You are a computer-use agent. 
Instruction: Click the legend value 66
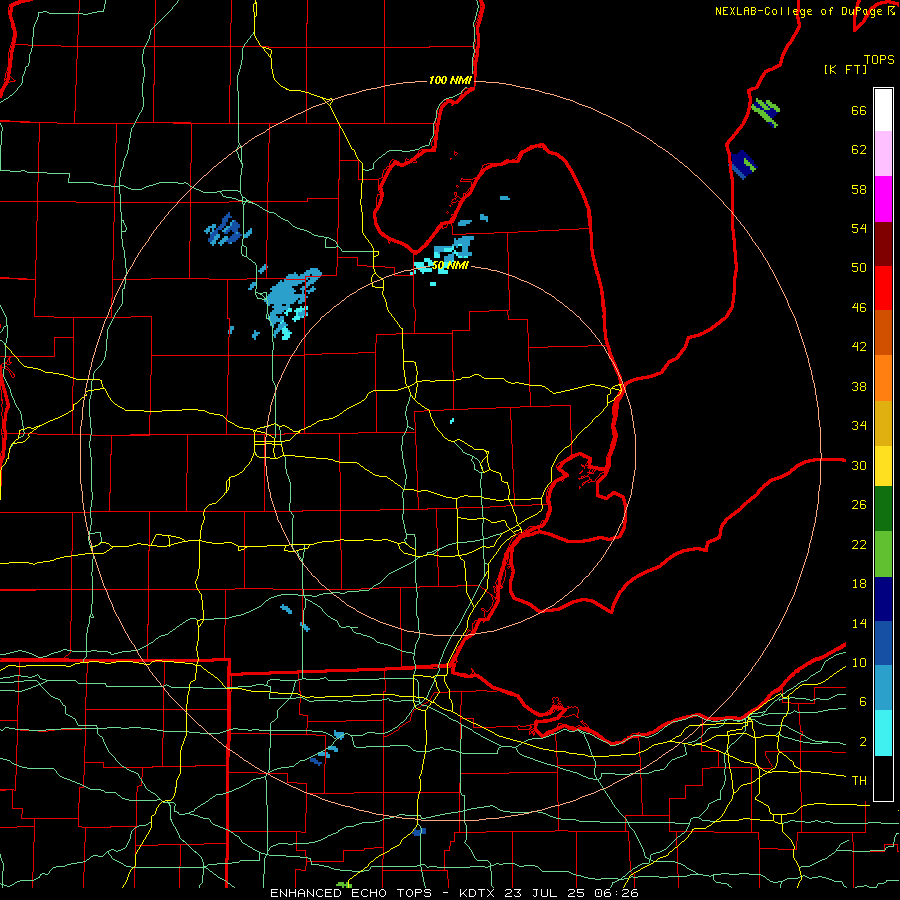(x=859, y=110)
